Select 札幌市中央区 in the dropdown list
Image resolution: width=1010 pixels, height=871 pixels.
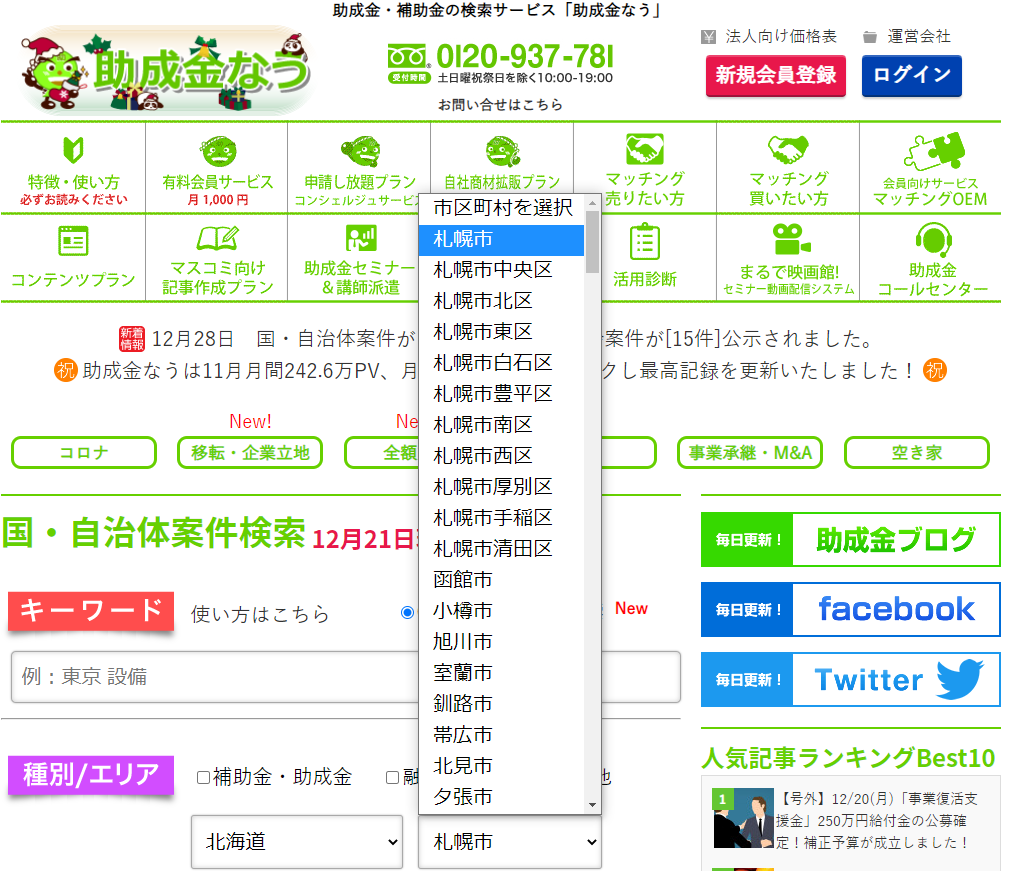[492, 270]
